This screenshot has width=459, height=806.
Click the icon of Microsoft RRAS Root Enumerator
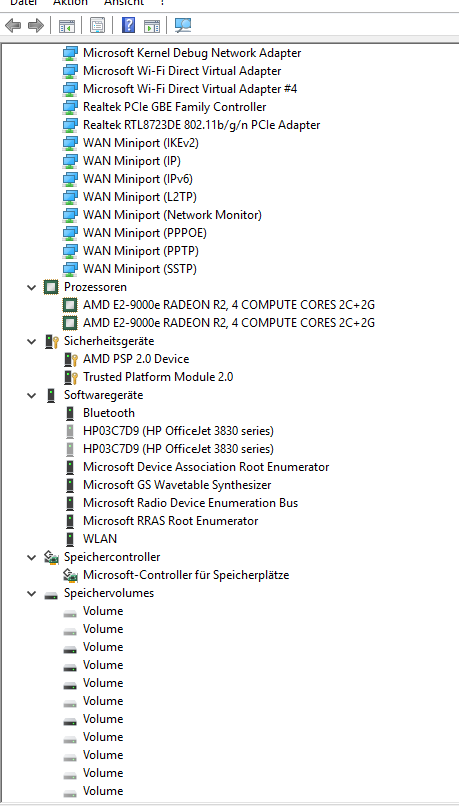[70, 521]
